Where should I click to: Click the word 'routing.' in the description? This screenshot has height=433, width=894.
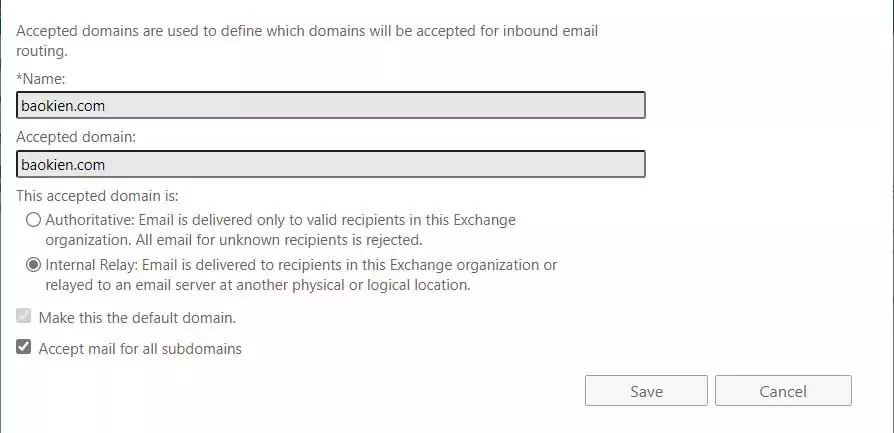42,51
